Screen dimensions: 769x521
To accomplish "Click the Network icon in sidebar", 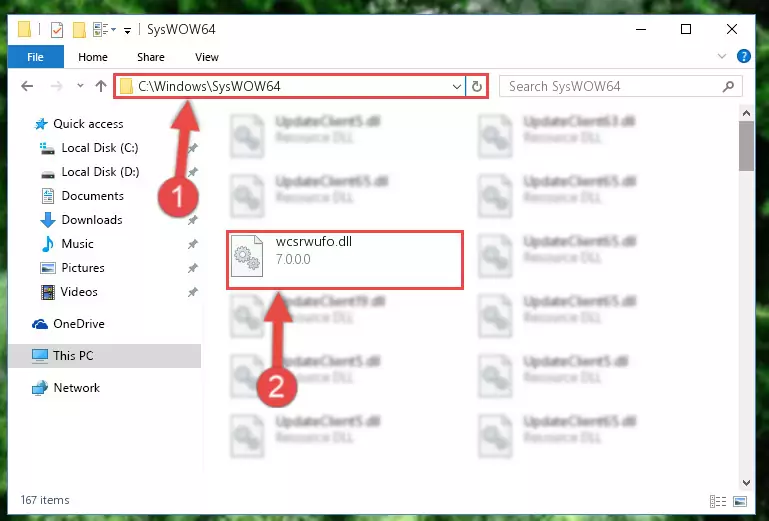I will coord(40,388).
